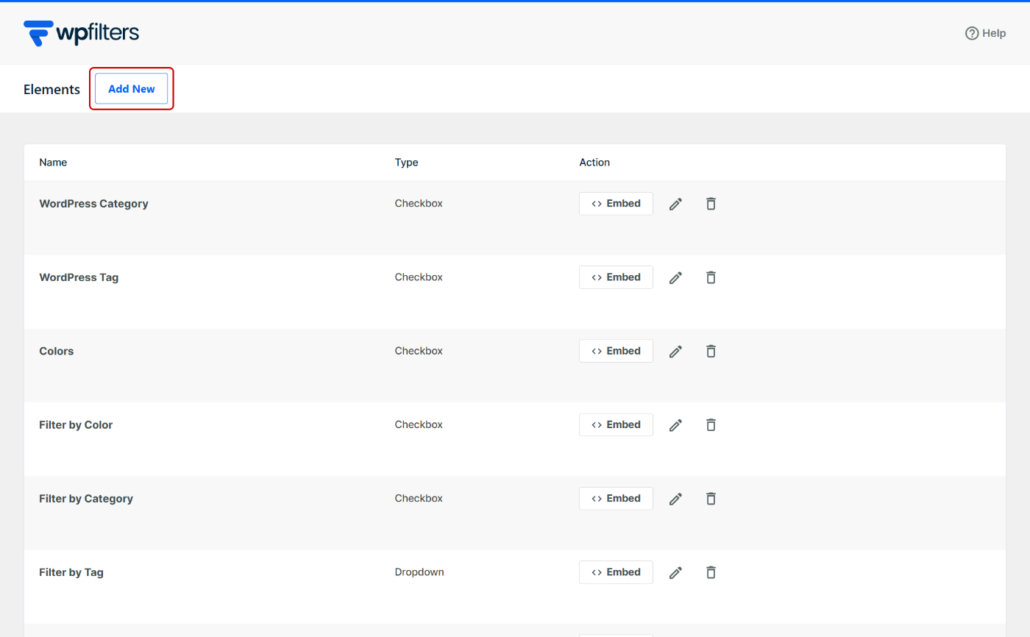This screenshot has height=637, width=1030.
Task: Click the Add New button
Action: (x=131, y=89)
